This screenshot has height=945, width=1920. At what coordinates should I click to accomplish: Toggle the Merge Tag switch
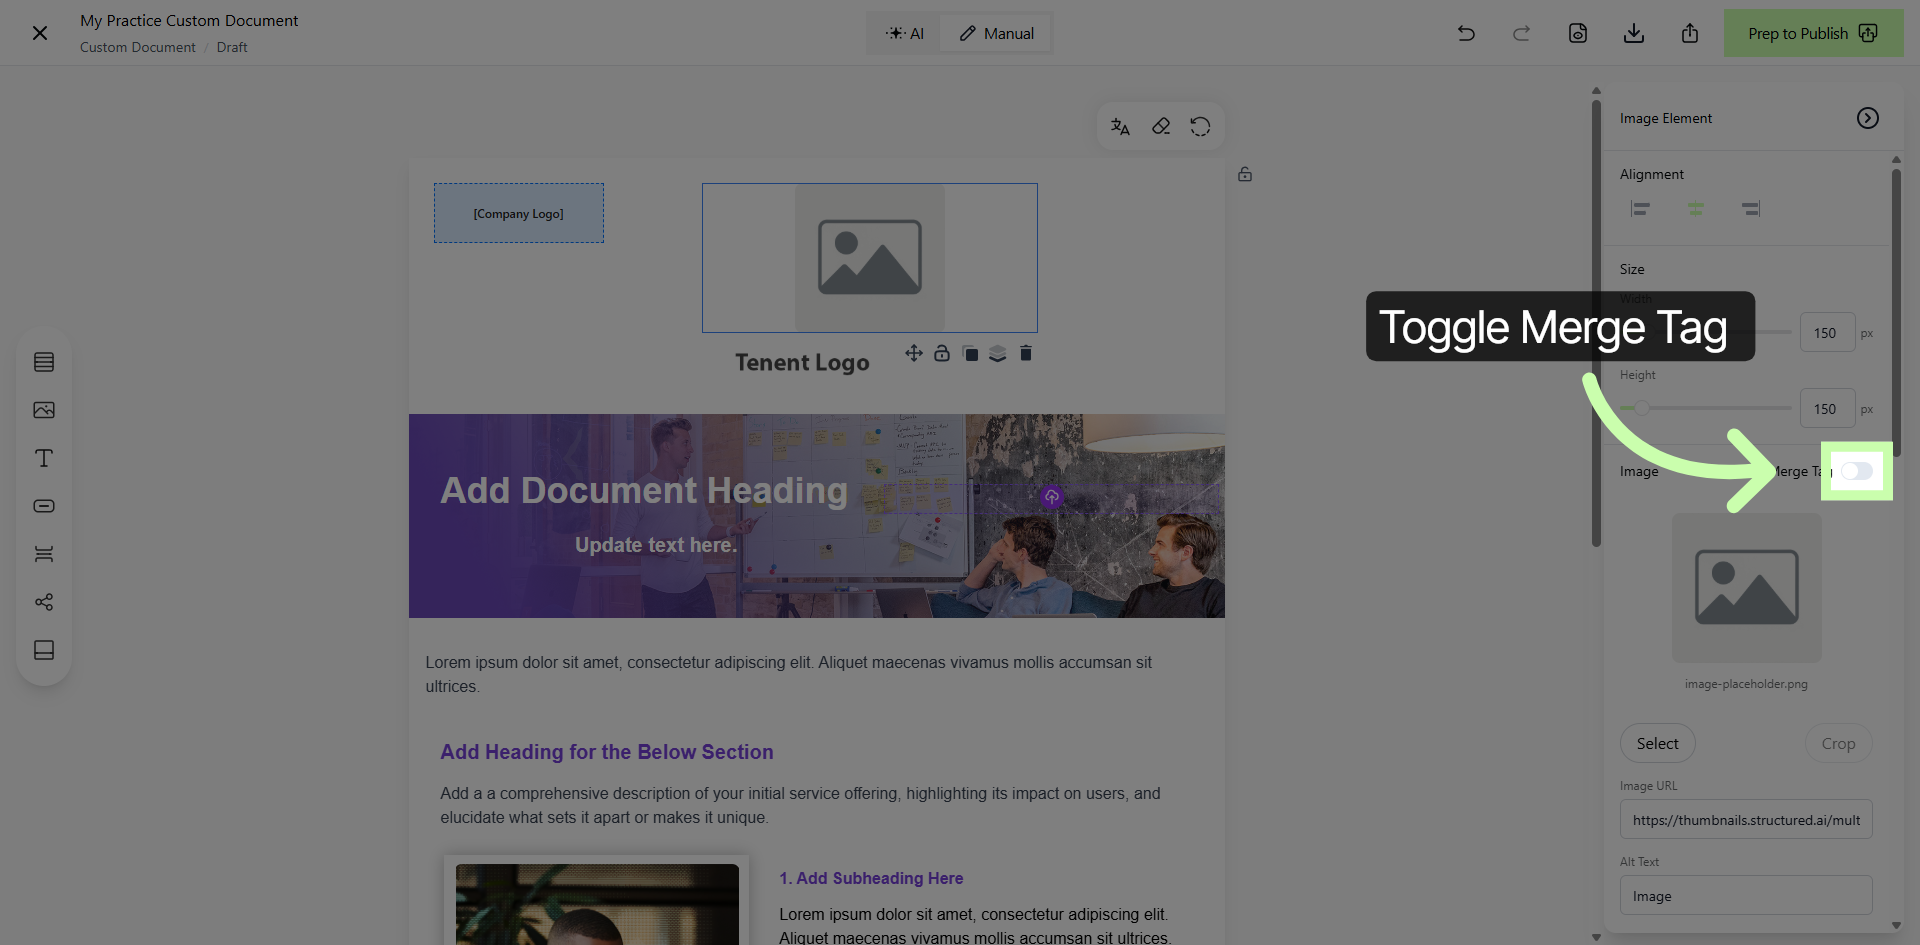pyautogui.click(x=1857, y=471)
